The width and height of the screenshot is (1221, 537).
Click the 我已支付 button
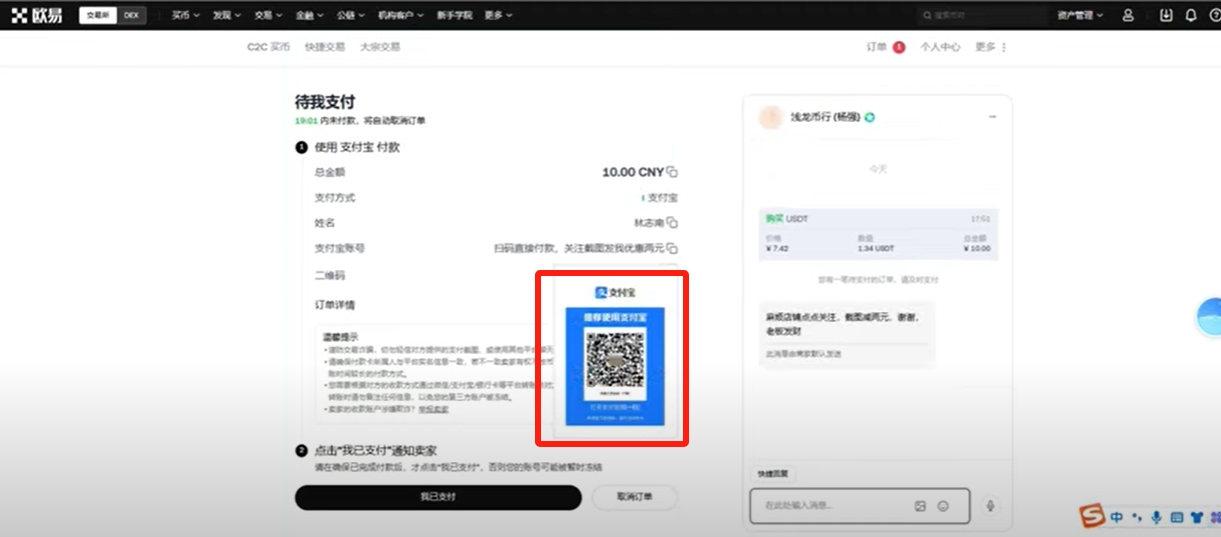pyautogui.click(x=438, y=497)
